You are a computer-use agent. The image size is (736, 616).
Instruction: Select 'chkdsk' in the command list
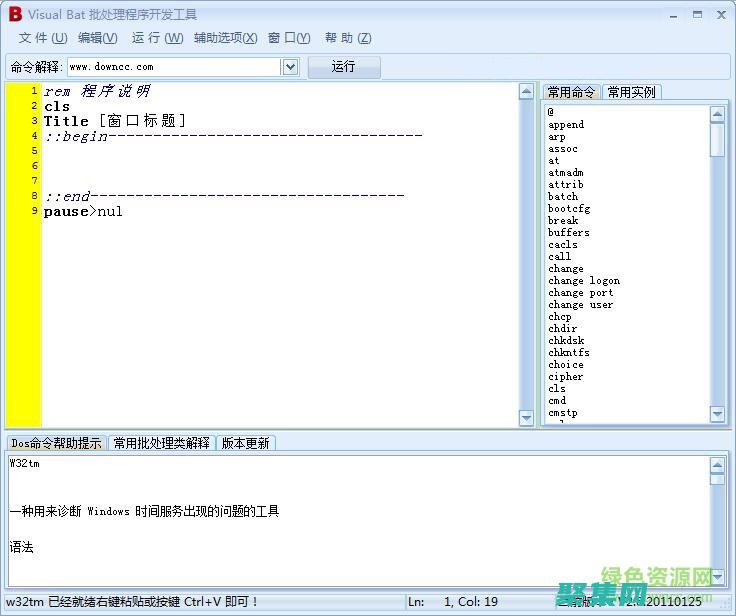[x=566, y=341]
